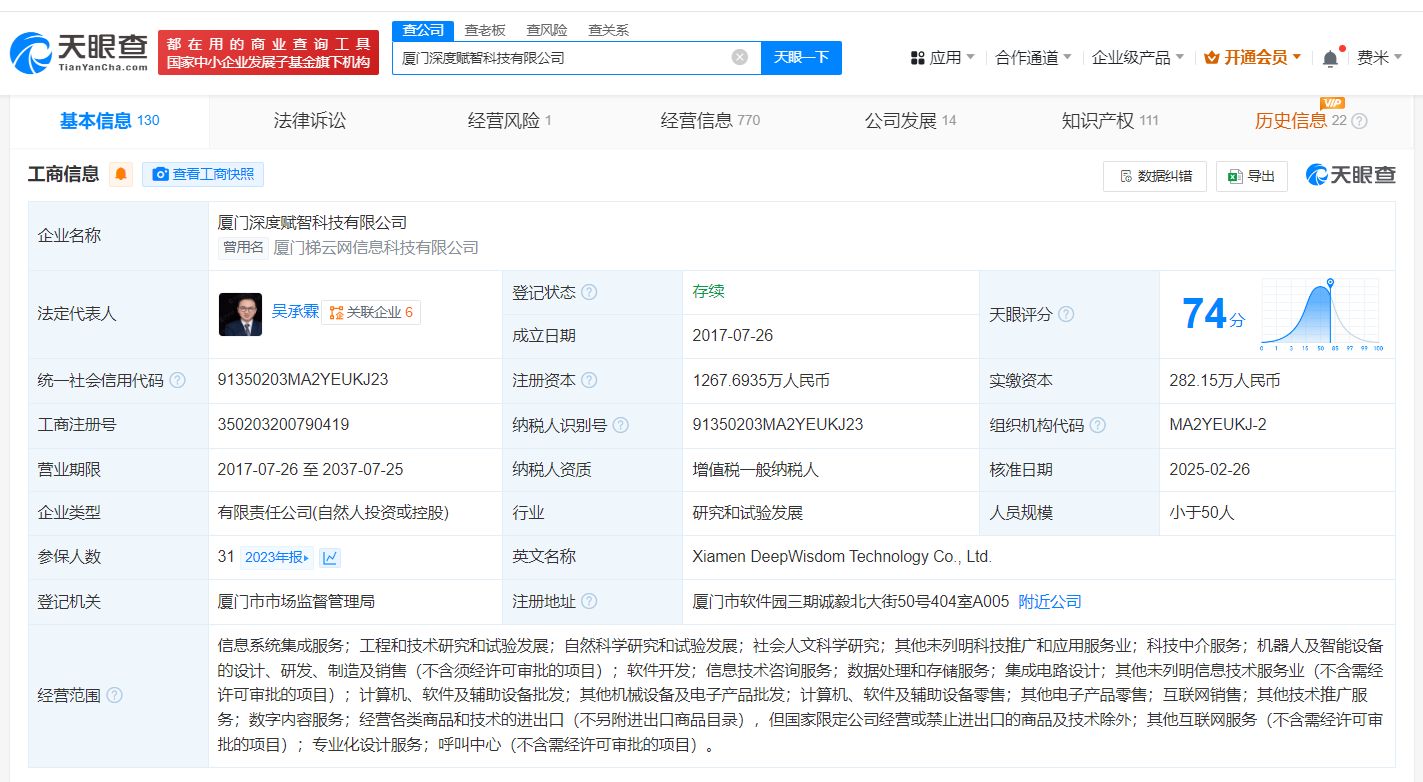Open 查看工商快照 camera snapshot tool

pos(202,174)
